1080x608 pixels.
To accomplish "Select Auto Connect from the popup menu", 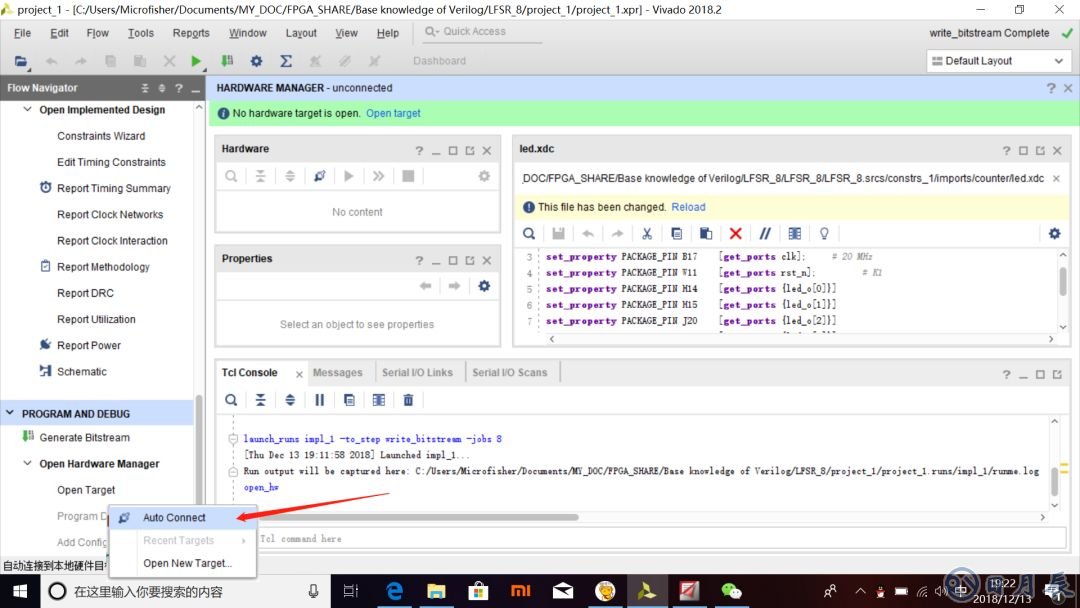I will 174,518.
